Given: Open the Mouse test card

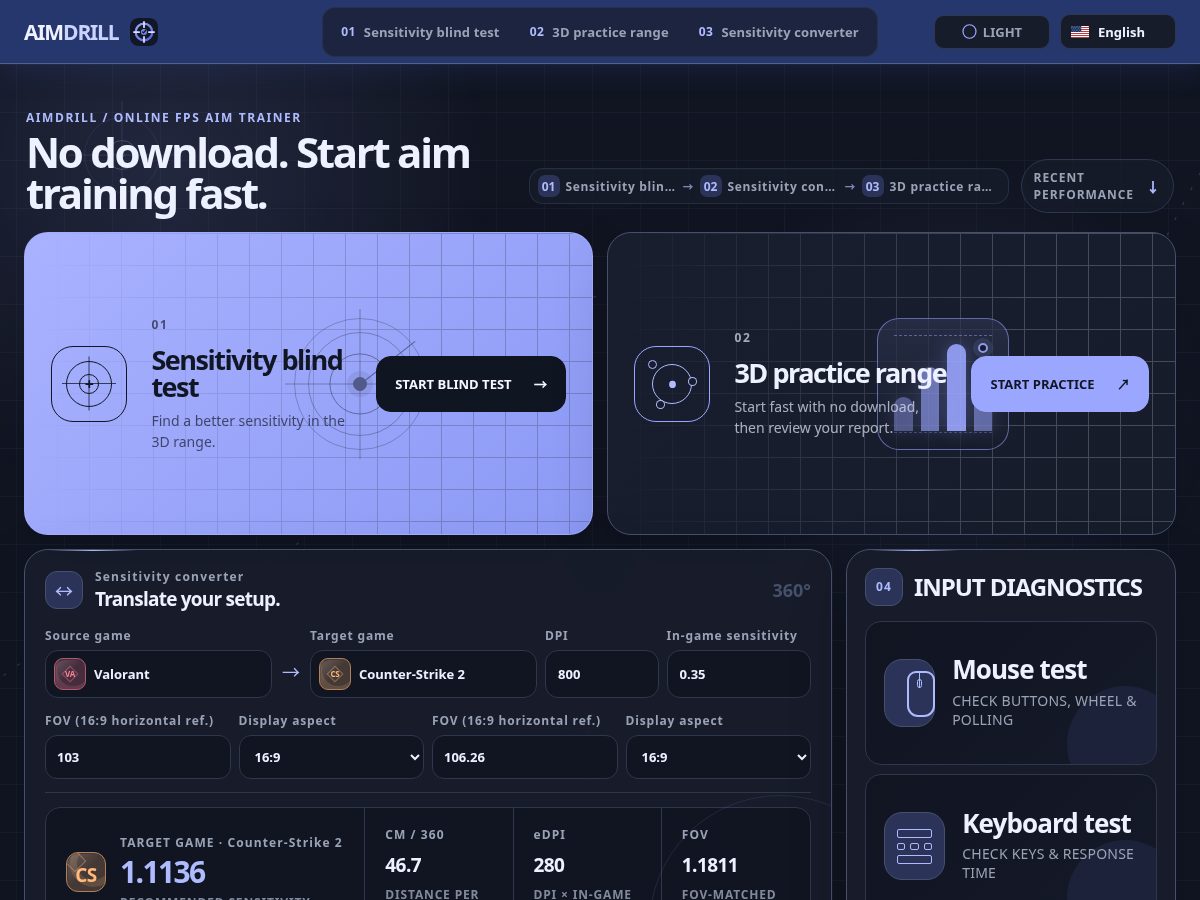Looking at the screenshot, I should (1011, 693).
